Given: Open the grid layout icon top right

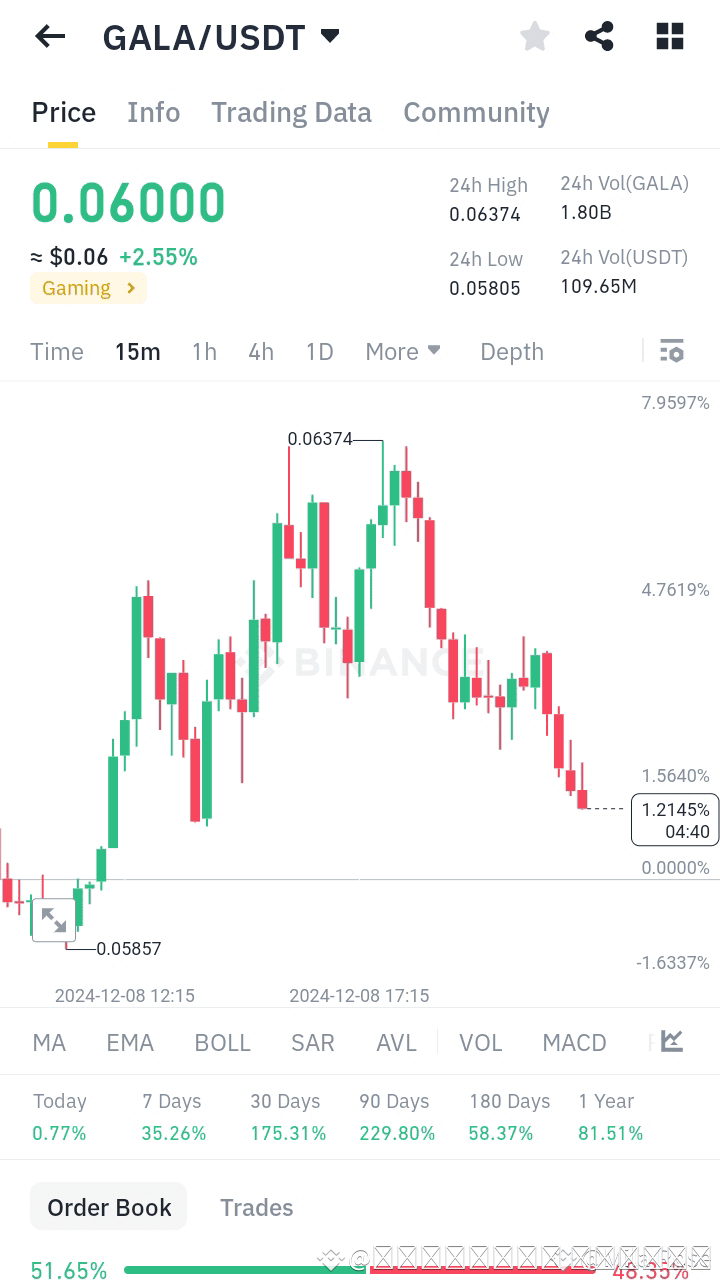Looking at the screenshot, I should coord(668,36).
